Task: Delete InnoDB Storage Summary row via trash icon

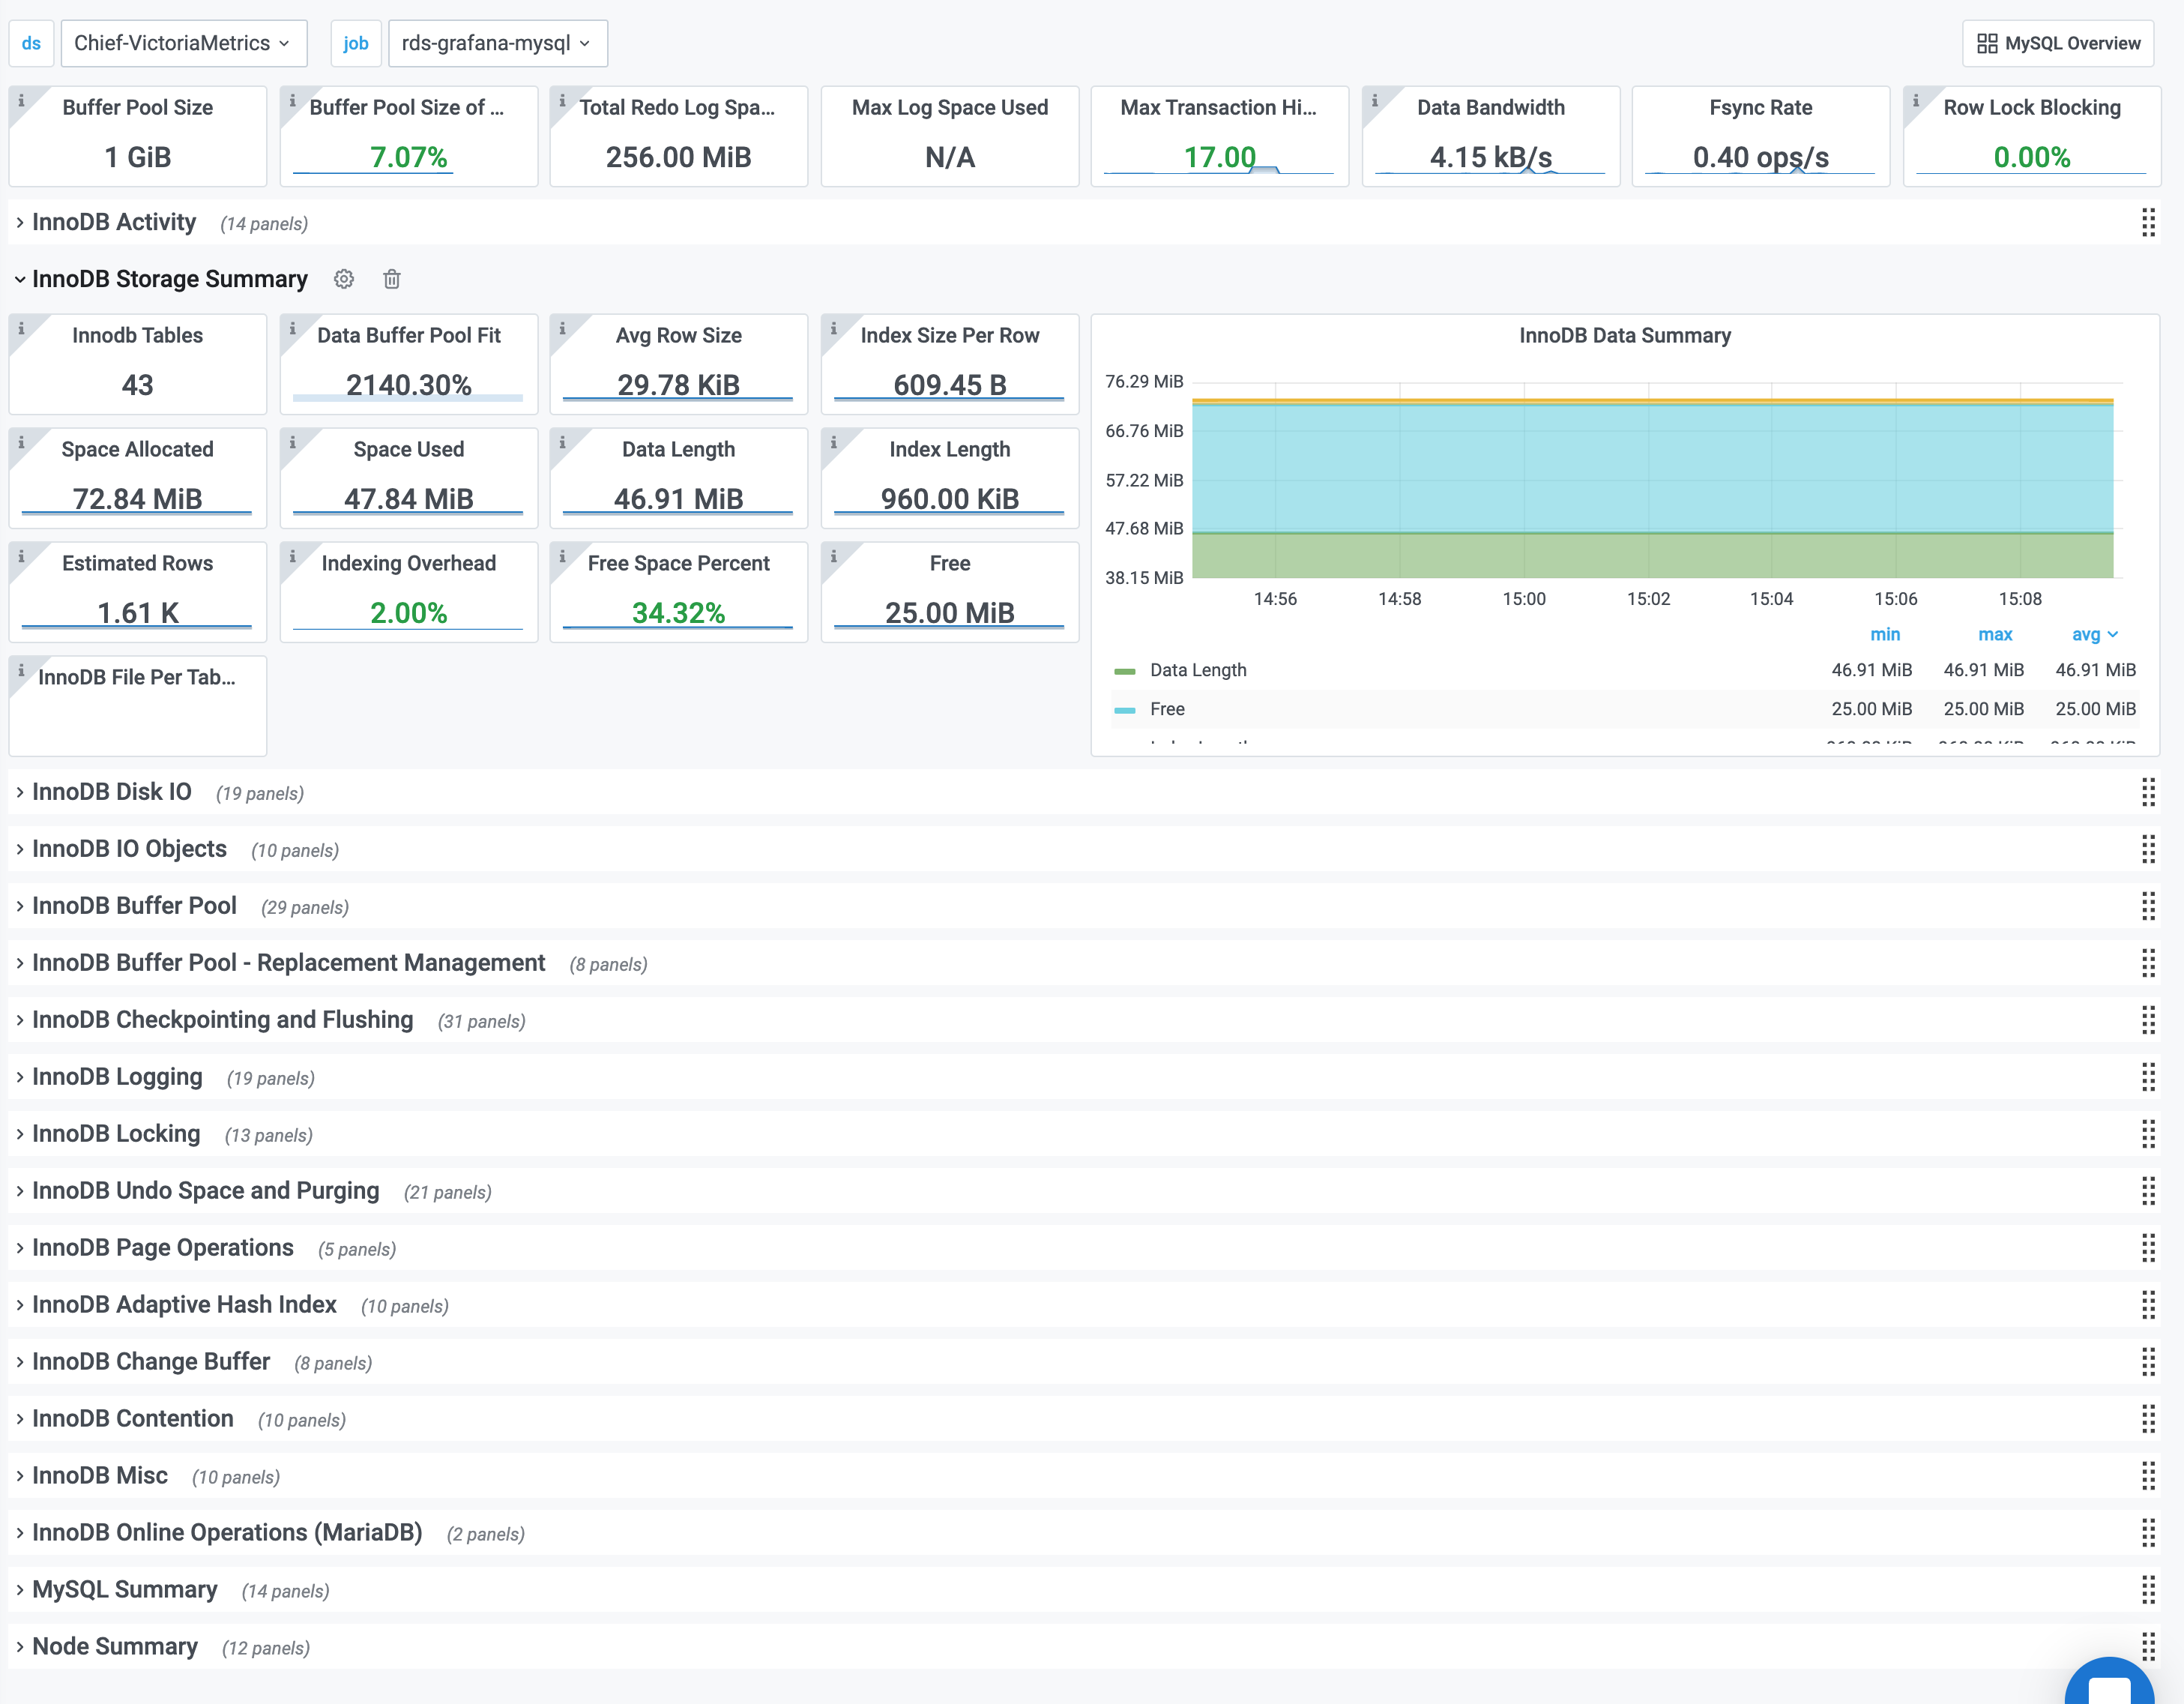Action: click(x=391, y=280)
